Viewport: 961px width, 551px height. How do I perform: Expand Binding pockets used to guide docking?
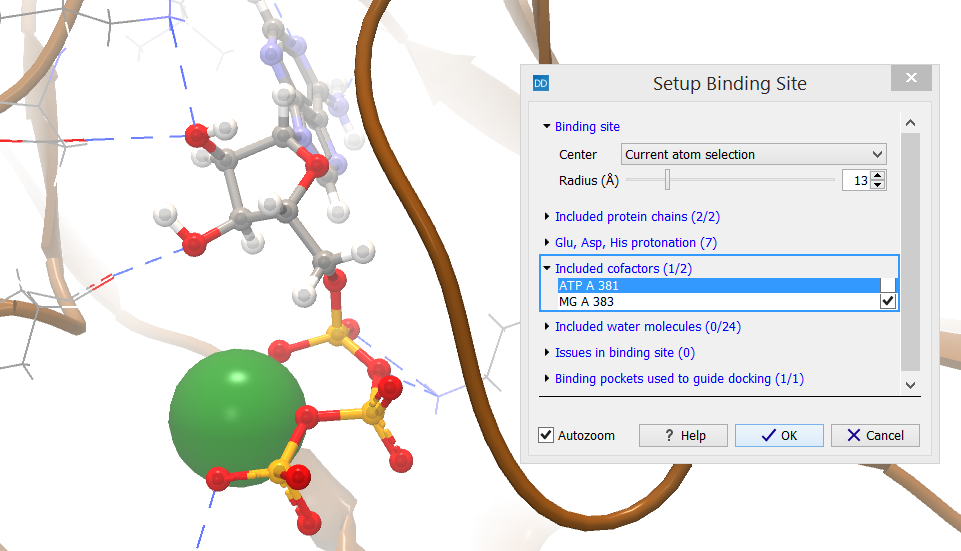pos(547,379)
